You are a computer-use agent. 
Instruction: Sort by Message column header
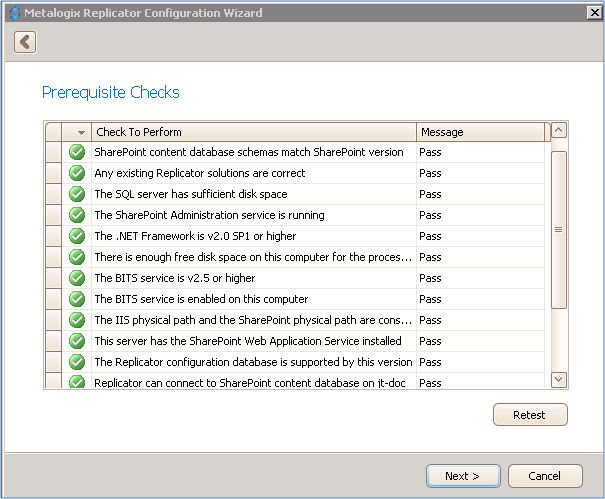click(x=480, y=132)
